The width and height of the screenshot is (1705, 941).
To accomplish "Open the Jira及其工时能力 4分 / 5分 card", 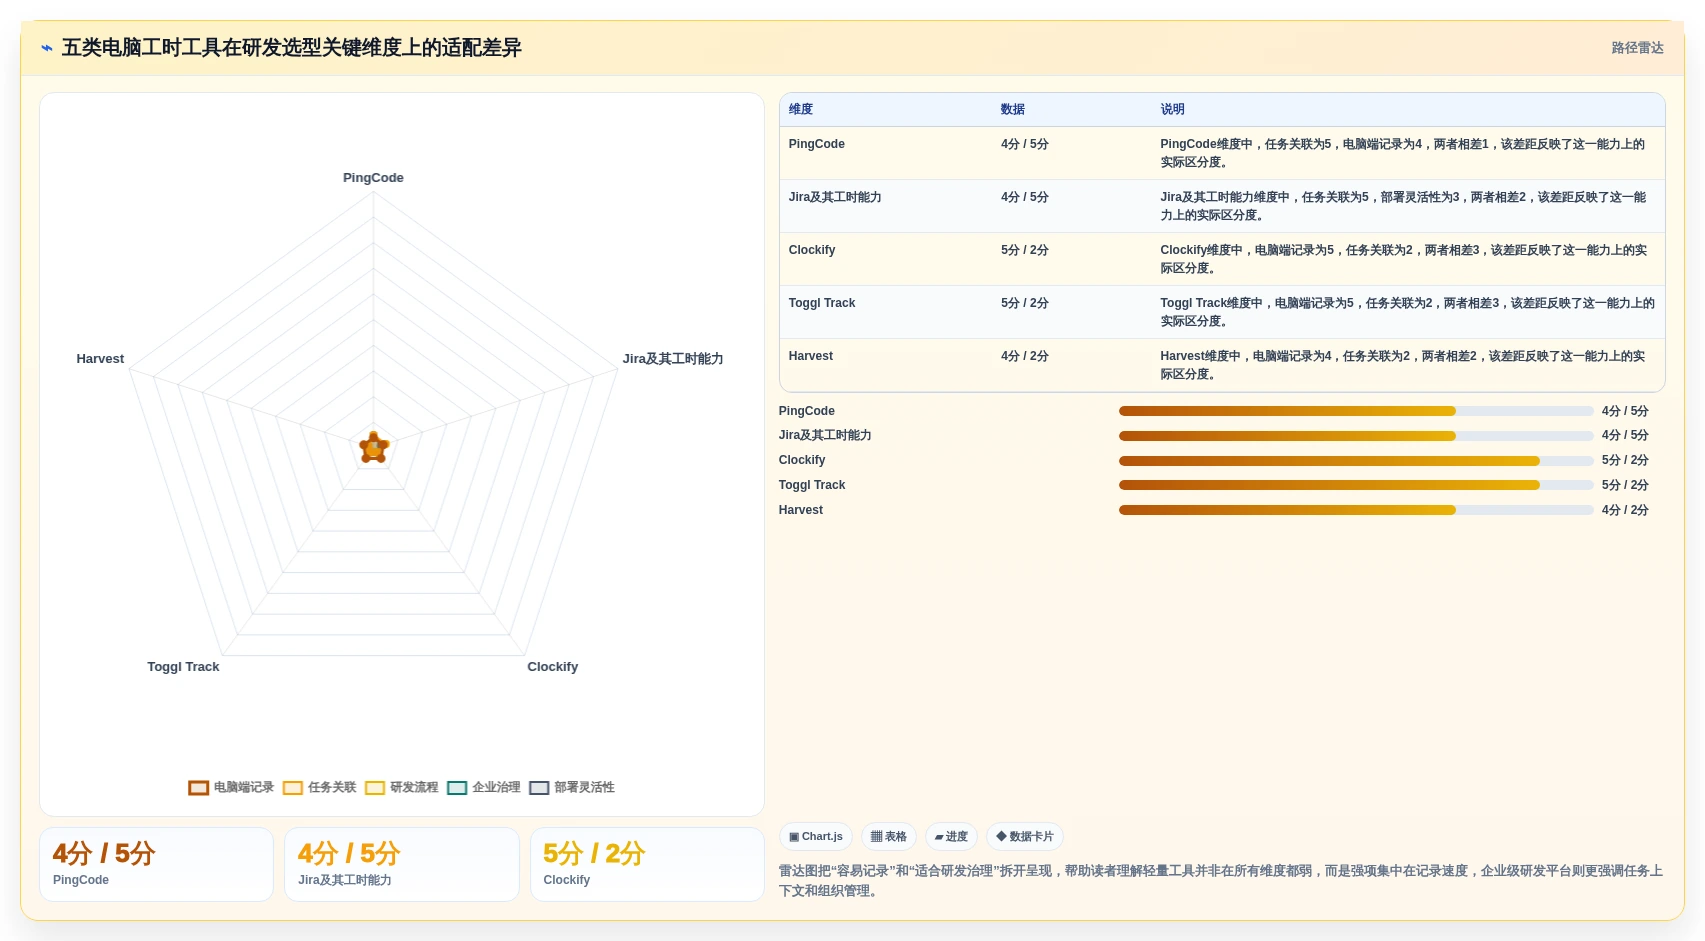I will click(x=402, y=864).
